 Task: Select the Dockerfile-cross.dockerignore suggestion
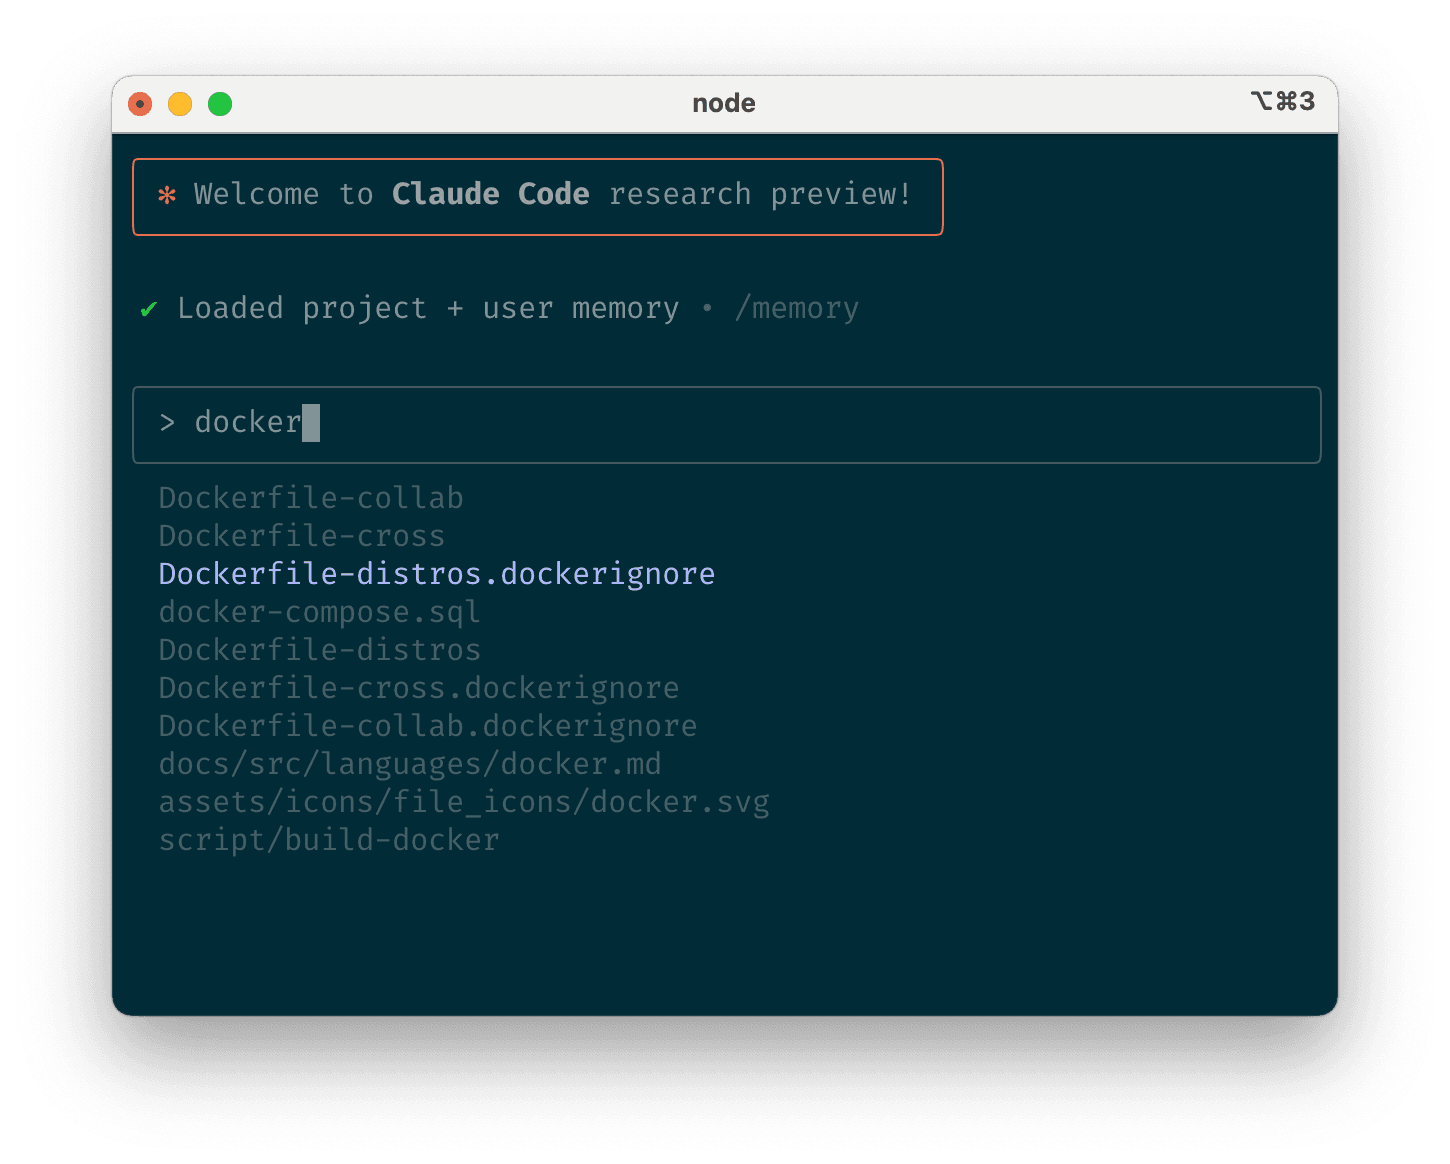pos(419,688)
